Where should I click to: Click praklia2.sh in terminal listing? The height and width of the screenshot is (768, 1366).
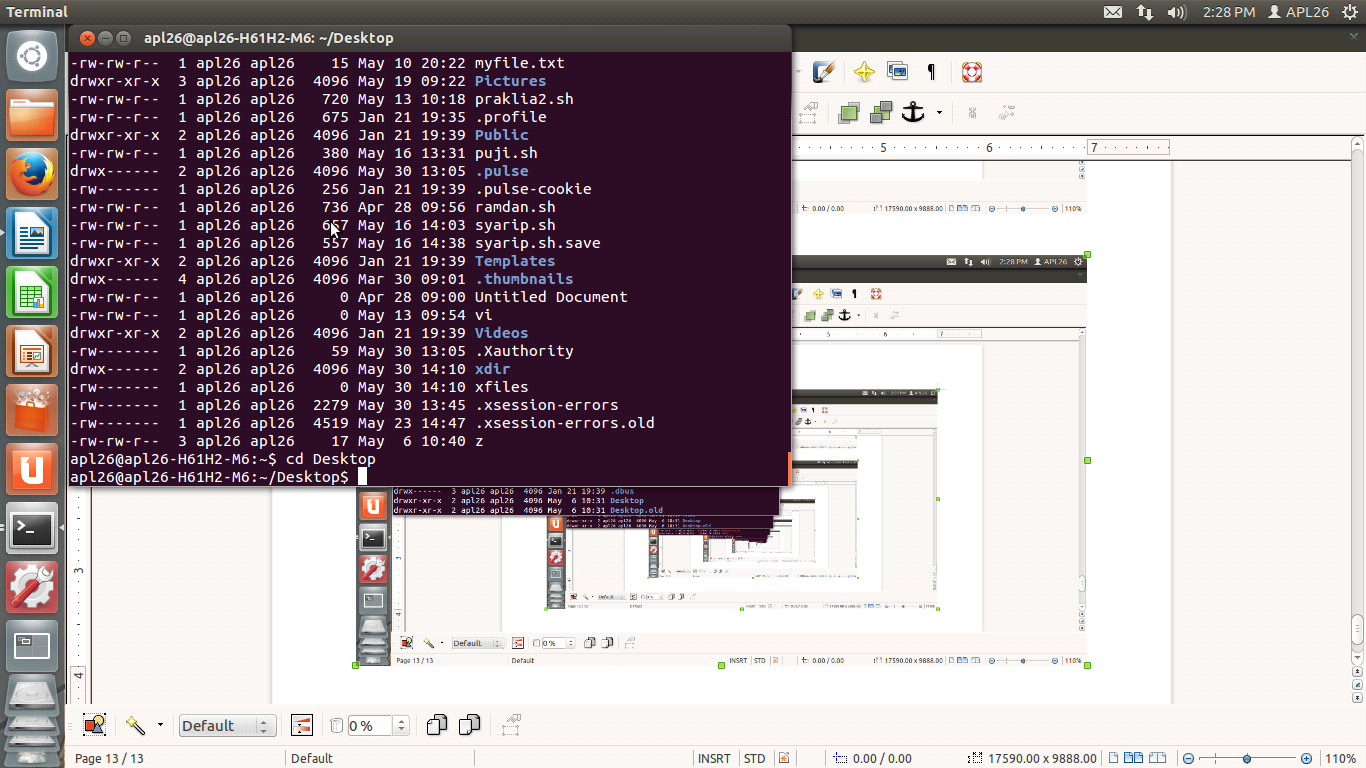coord(524,99)
